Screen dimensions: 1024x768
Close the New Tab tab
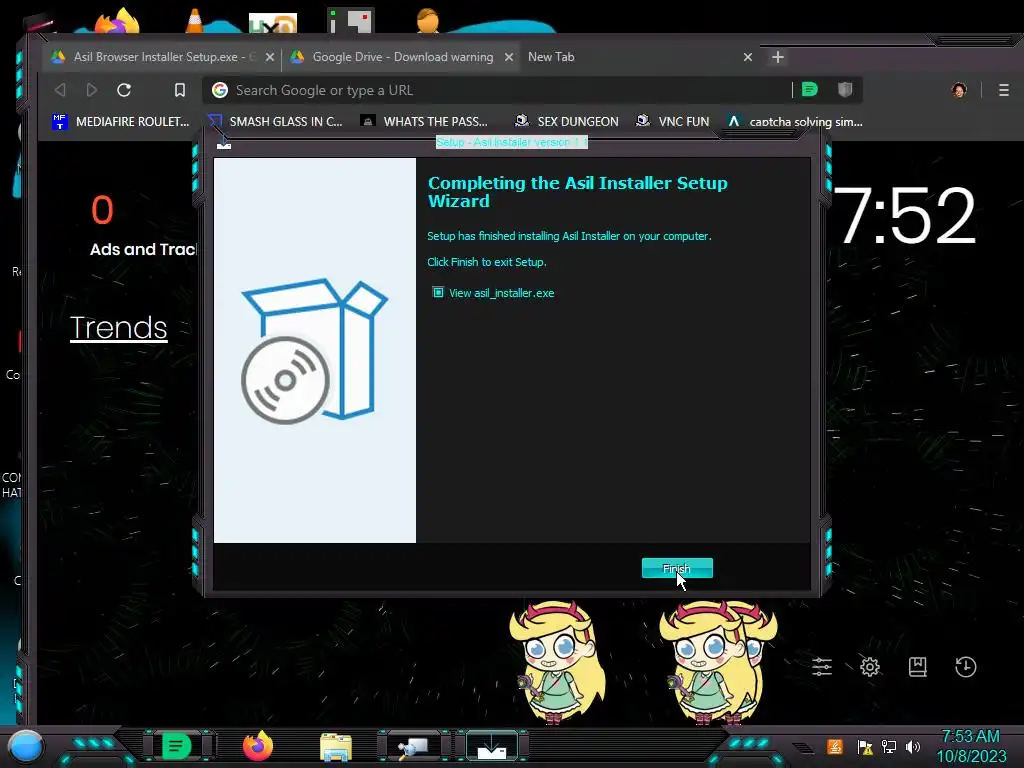click(748, 57)
